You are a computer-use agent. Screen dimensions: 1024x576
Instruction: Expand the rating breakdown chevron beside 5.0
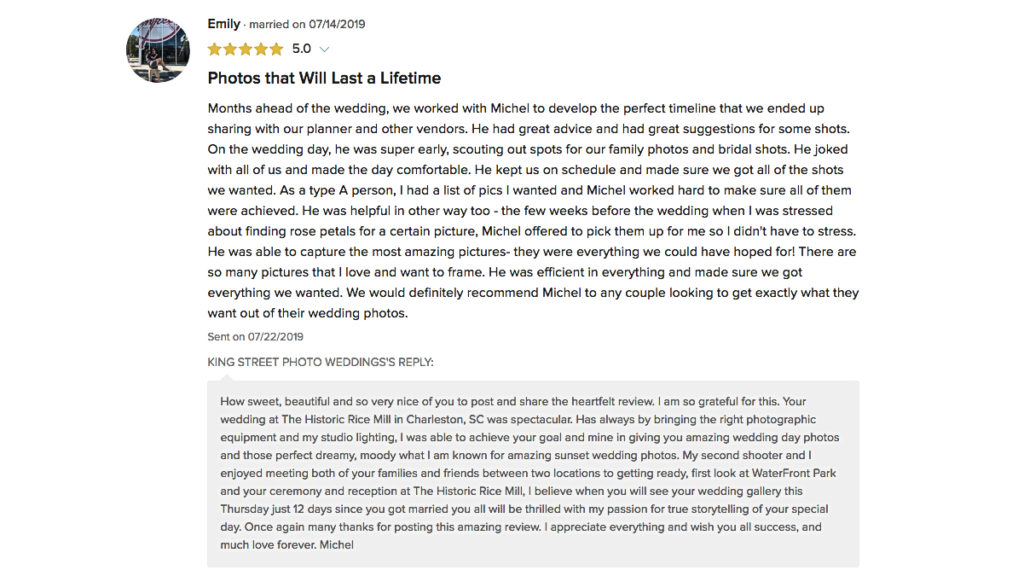325,50
